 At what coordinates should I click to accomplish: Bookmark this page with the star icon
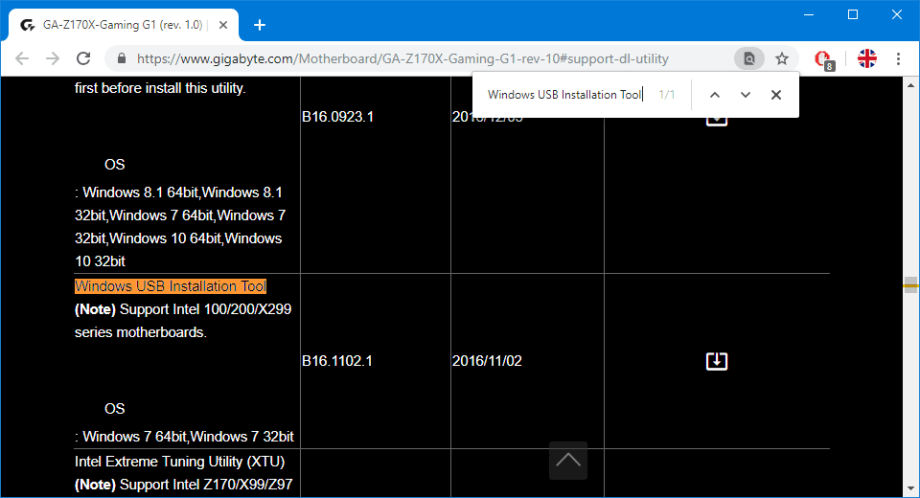click(x=782, y=59)
